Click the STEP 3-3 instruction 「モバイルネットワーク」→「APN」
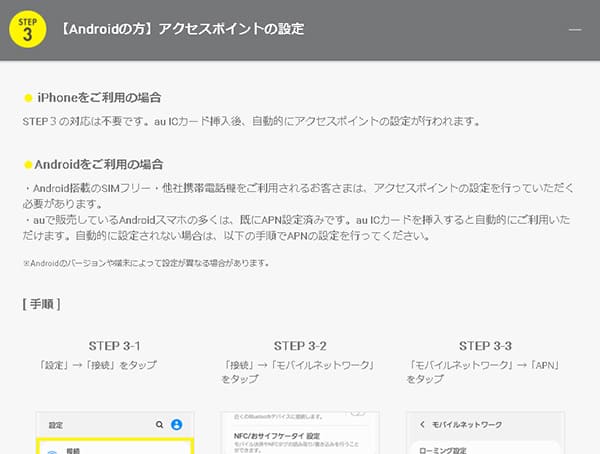Screen dimensions: 600x454 [484, 372]
